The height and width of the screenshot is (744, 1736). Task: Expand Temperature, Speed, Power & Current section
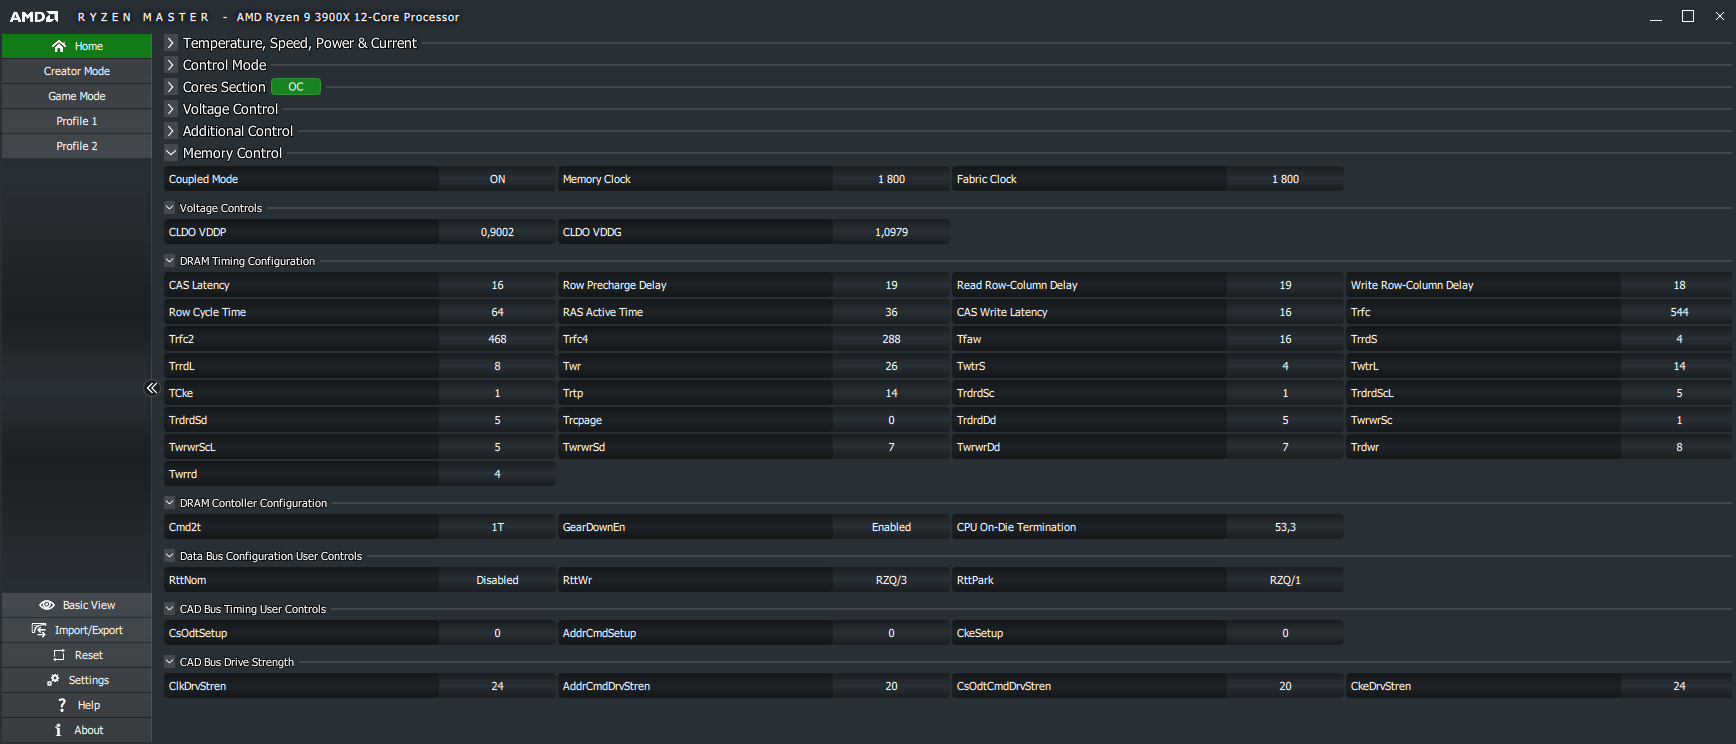coord(171,43)
